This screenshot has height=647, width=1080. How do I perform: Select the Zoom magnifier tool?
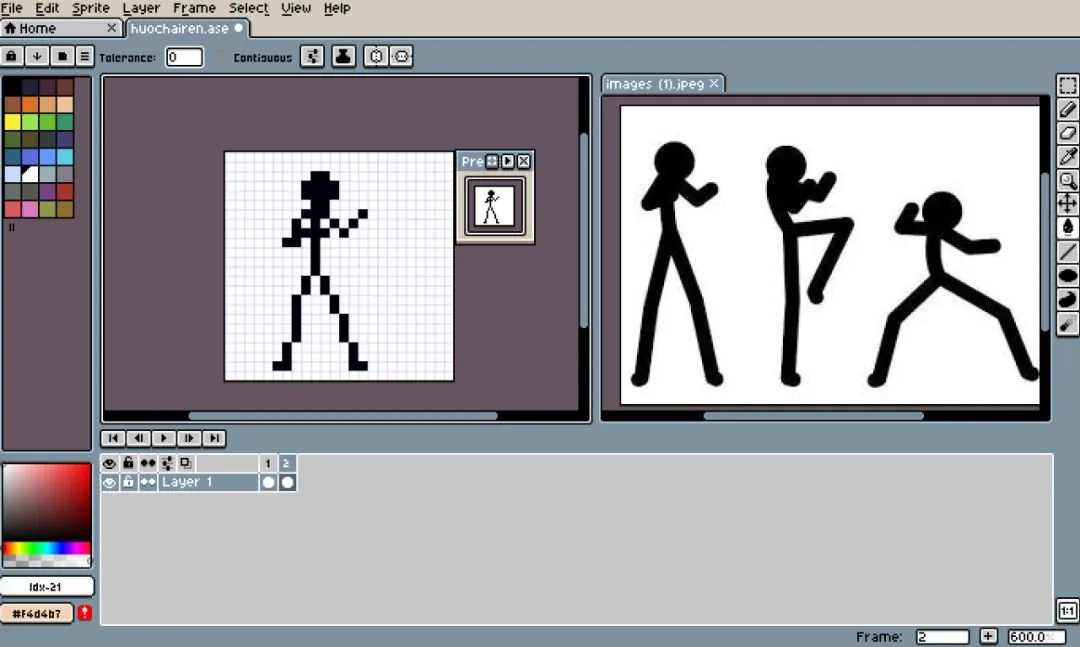coord(1068,181)
